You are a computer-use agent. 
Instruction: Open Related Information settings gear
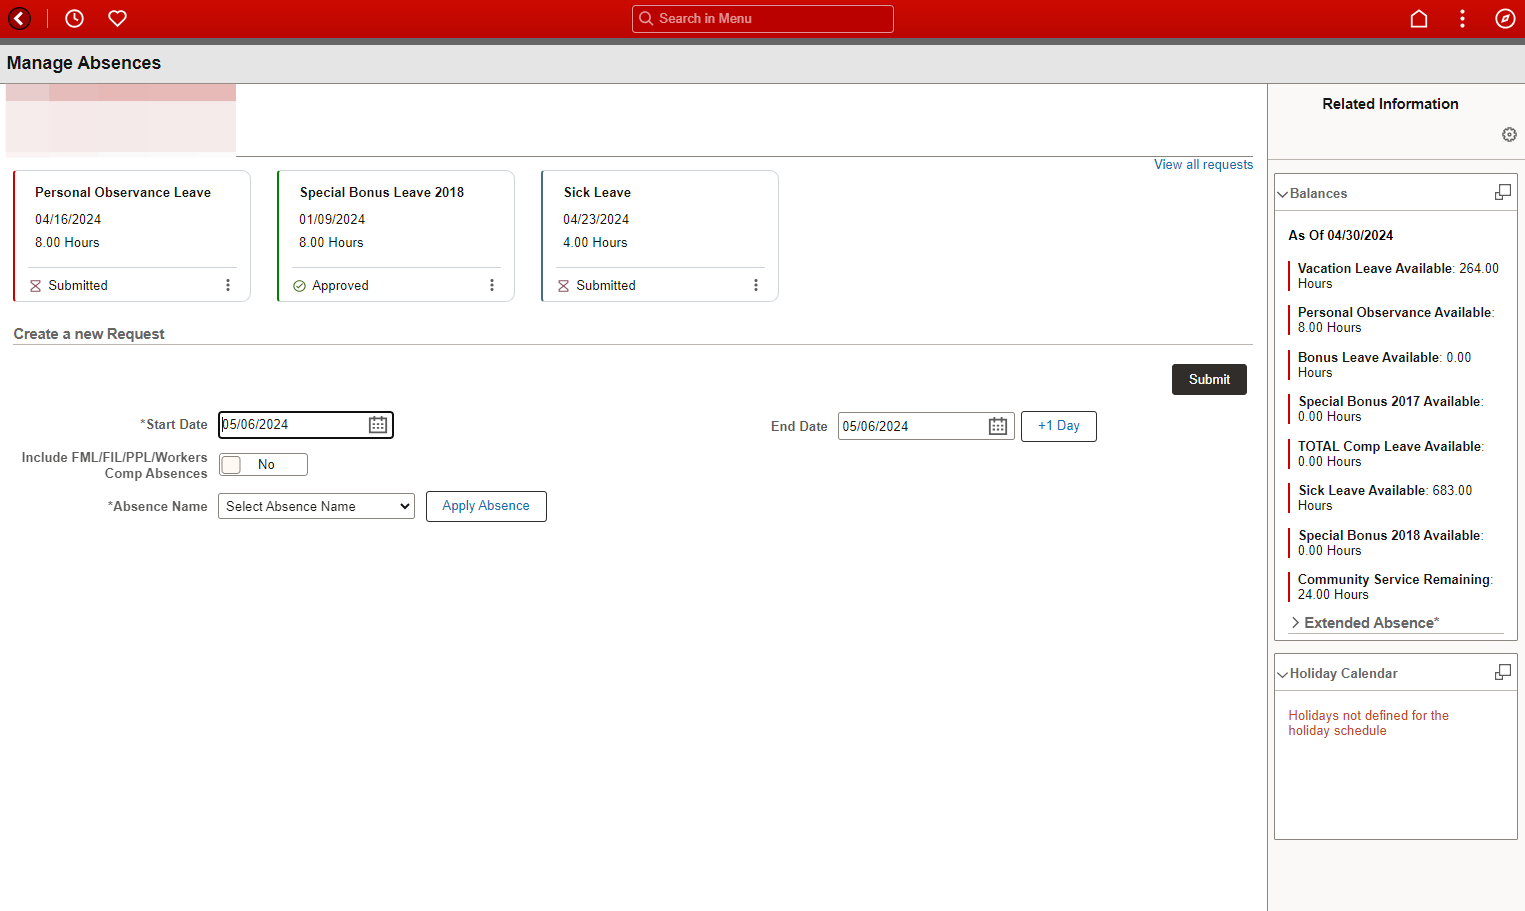tap(1509, 135)
